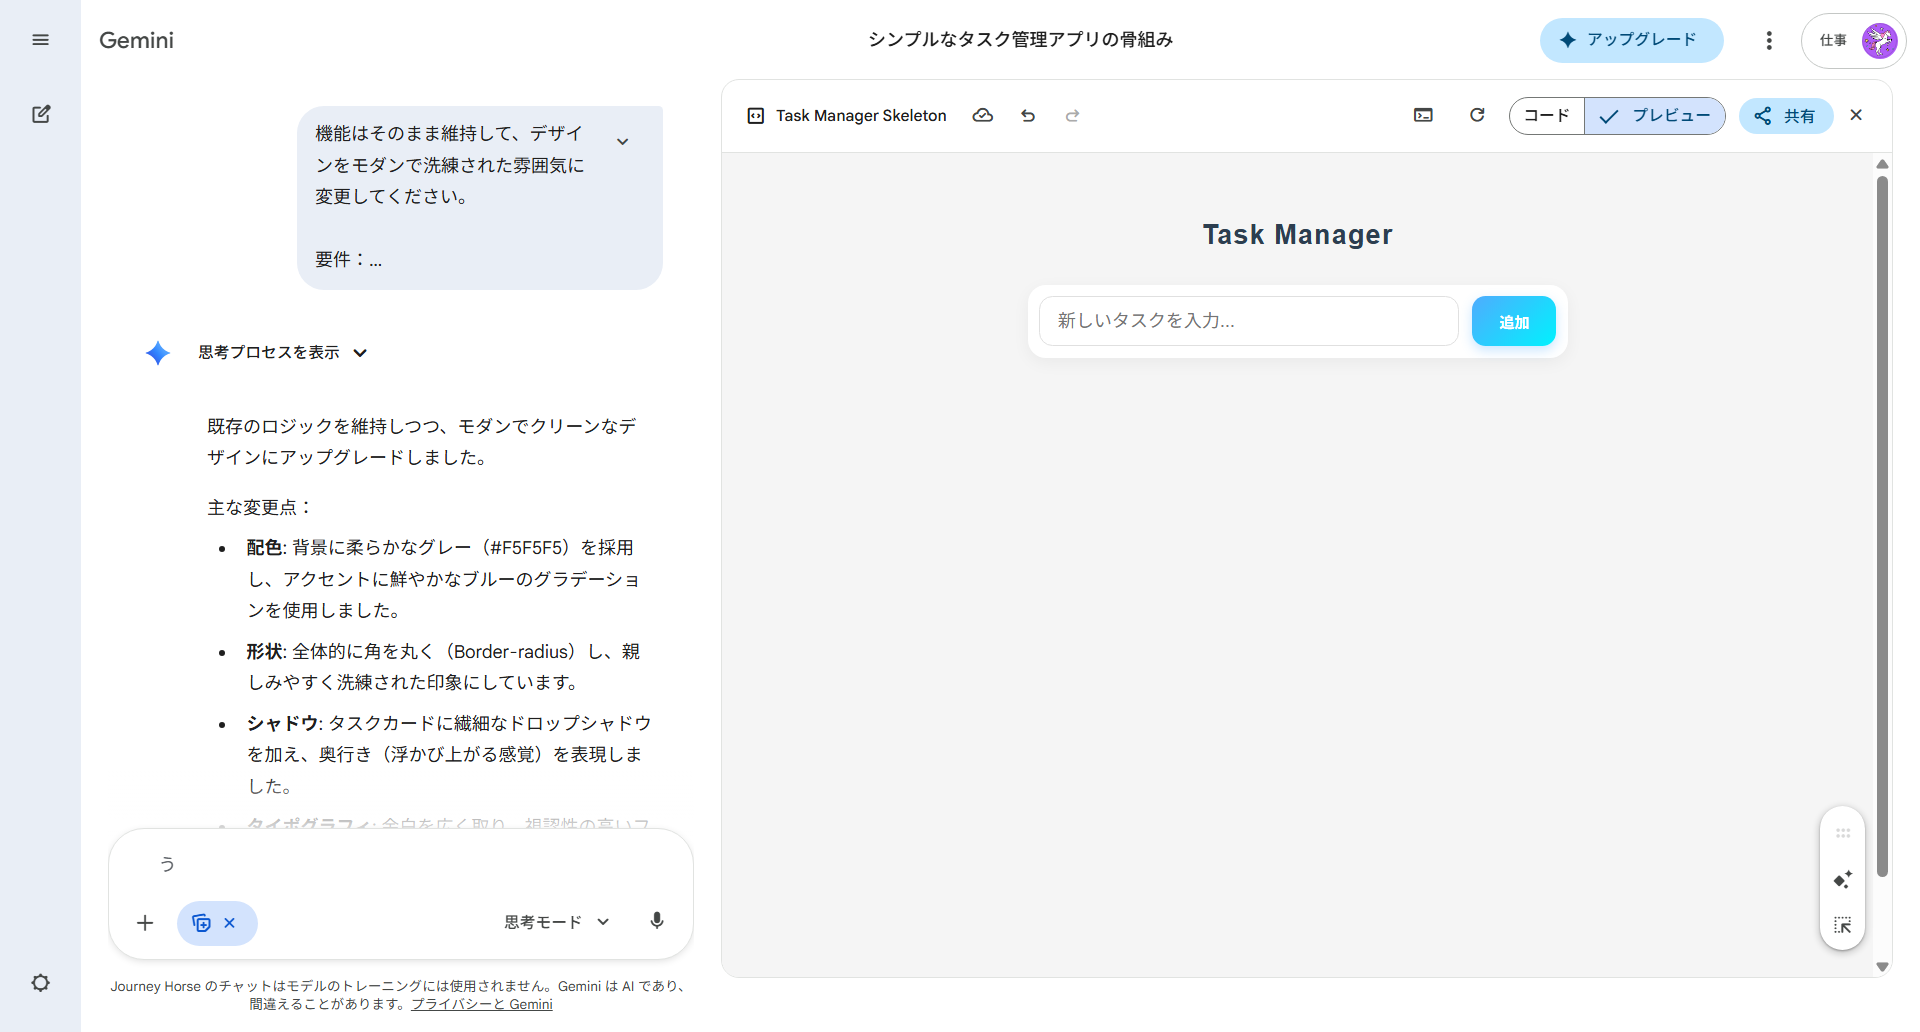Undo the last canvas change

click(x=1028, y=115)
